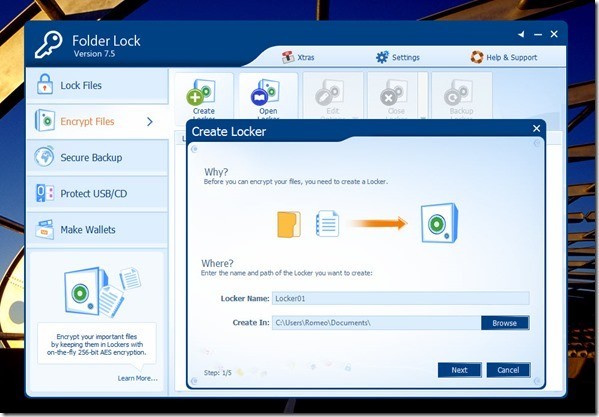Click the Folder Lock key logo

(49, 45)
